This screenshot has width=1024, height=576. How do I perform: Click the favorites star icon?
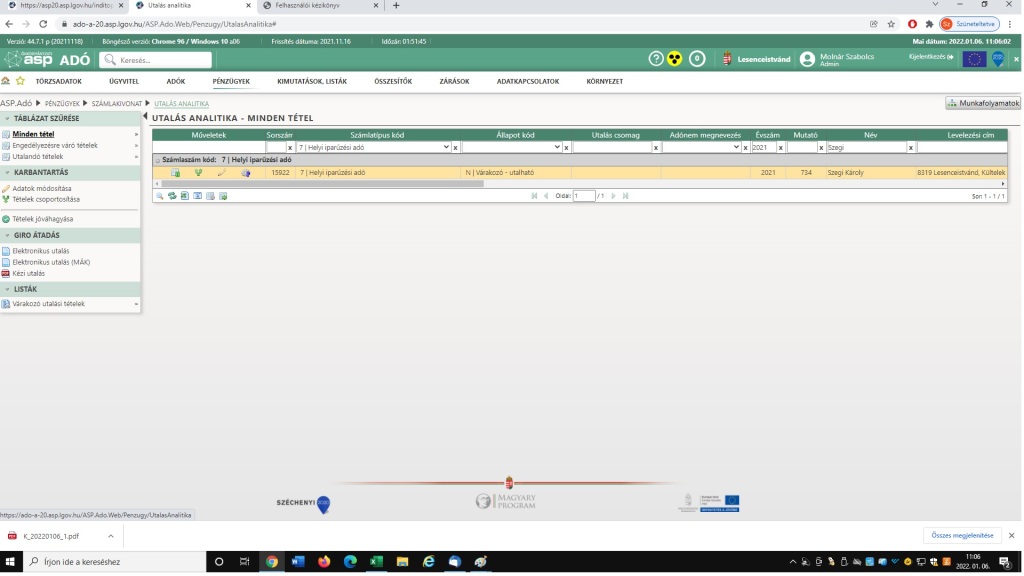(20, 81)
